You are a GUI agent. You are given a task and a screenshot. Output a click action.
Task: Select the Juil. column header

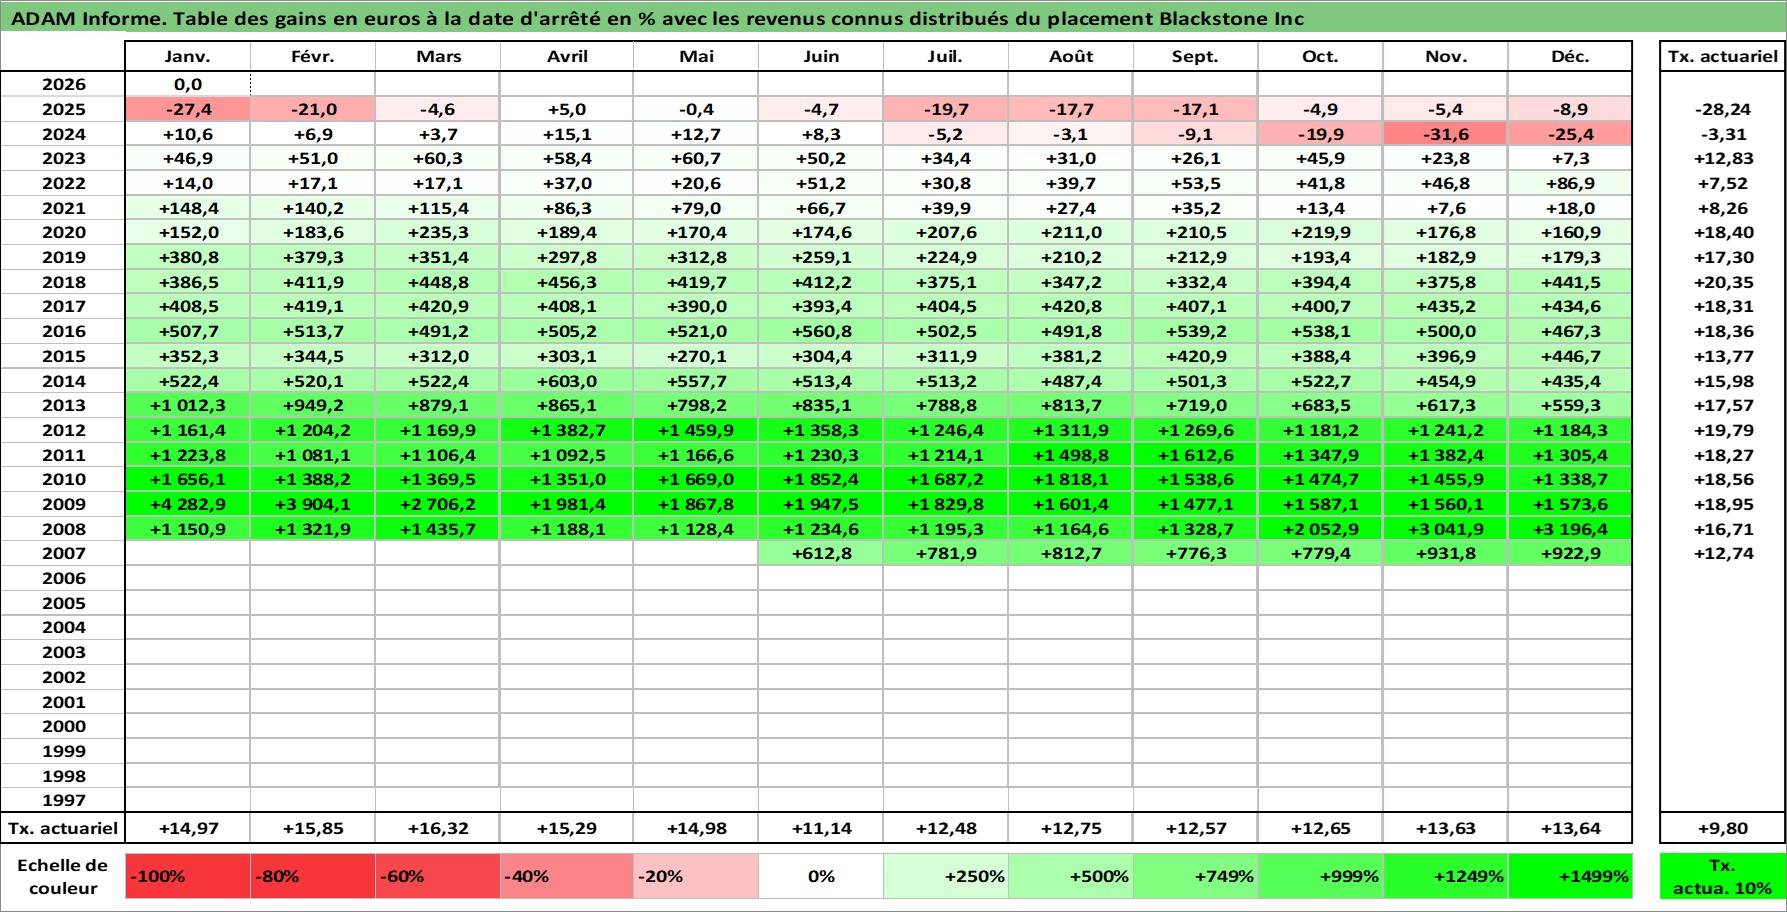coord(946,57)
